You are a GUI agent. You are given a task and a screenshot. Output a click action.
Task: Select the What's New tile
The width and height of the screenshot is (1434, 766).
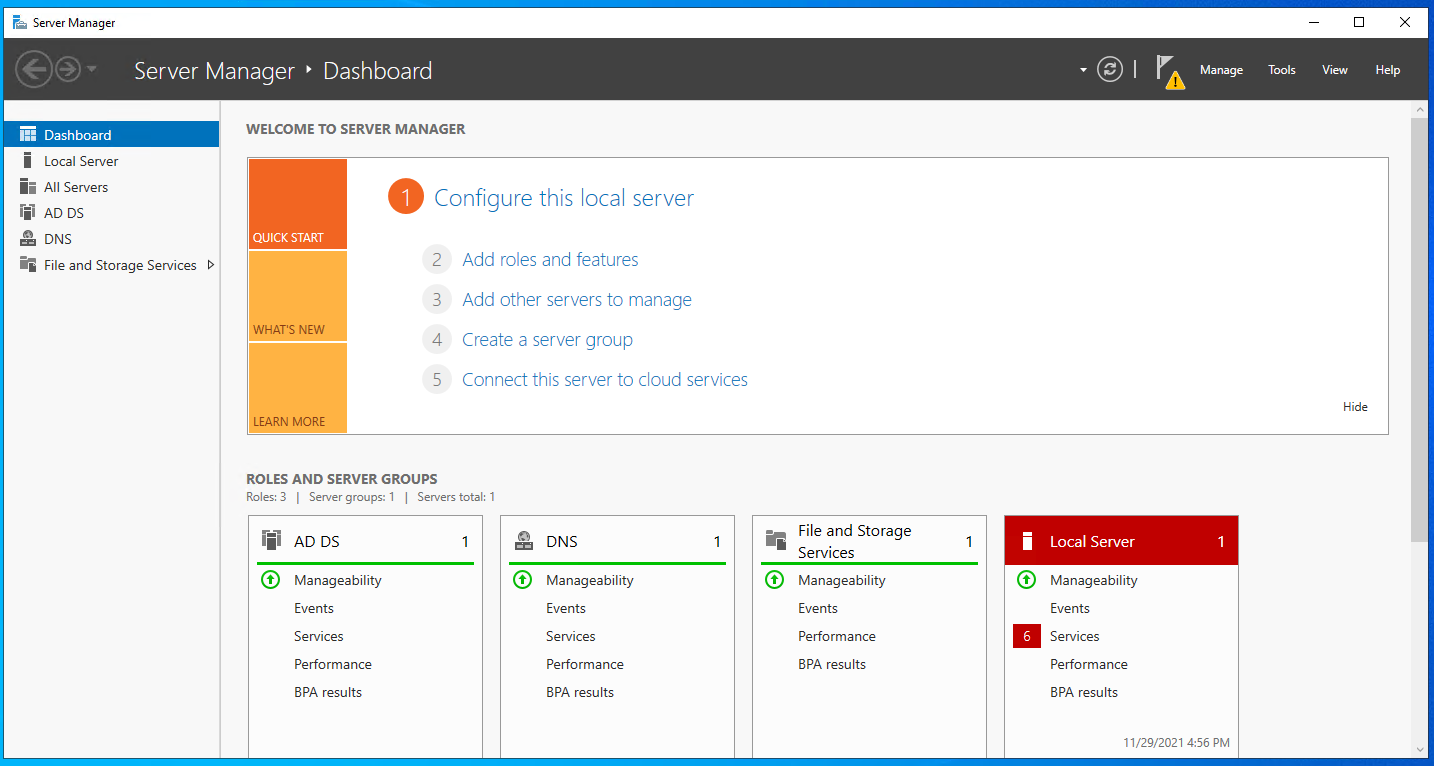pos(297,296)
